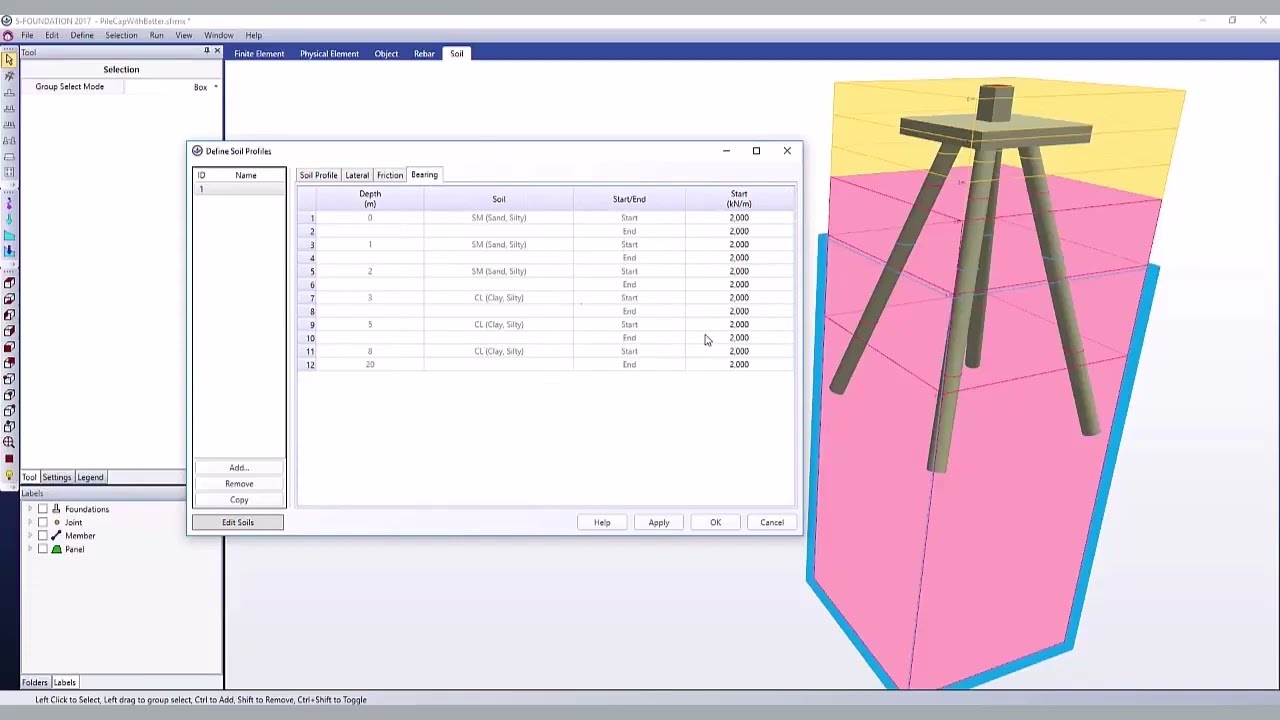Screen dimensions: 1280x720
Task: Click the blue downward arrow load icon
Action: coord(9,251)
